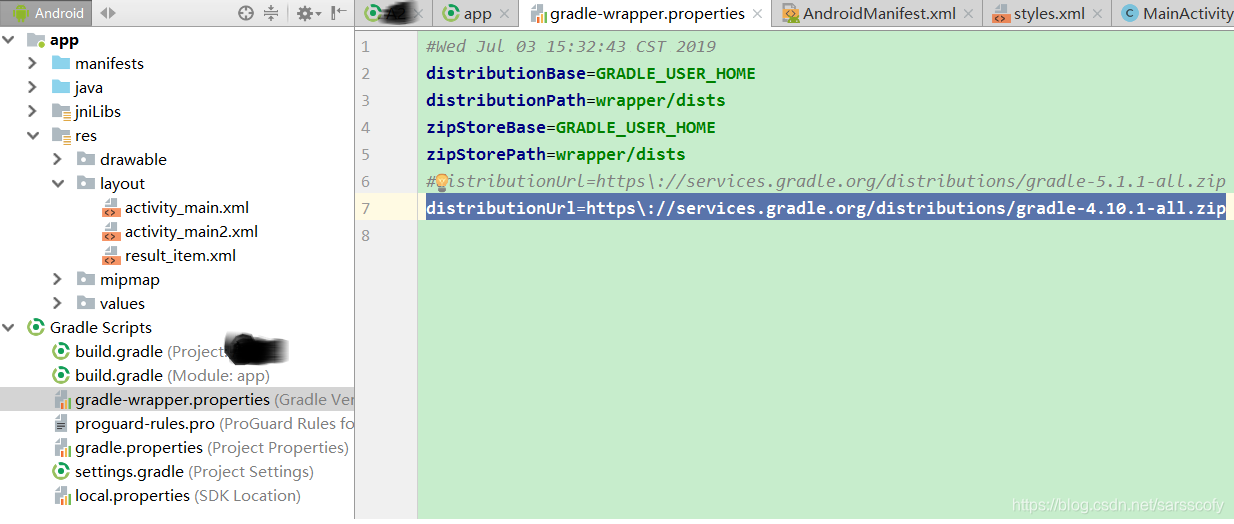Click the distributionBase=GRADLE_USER_HOME line
This screenshot has height=524, width=1234.
pyautogui.click(x=591, y=74)
